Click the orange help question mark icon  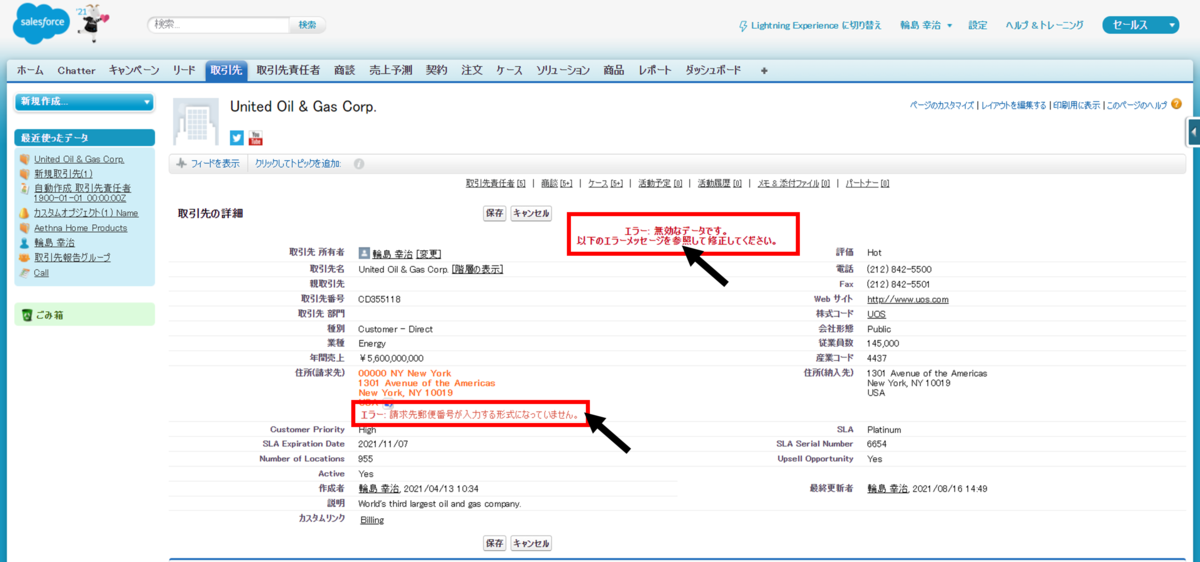click(1176, 104)
